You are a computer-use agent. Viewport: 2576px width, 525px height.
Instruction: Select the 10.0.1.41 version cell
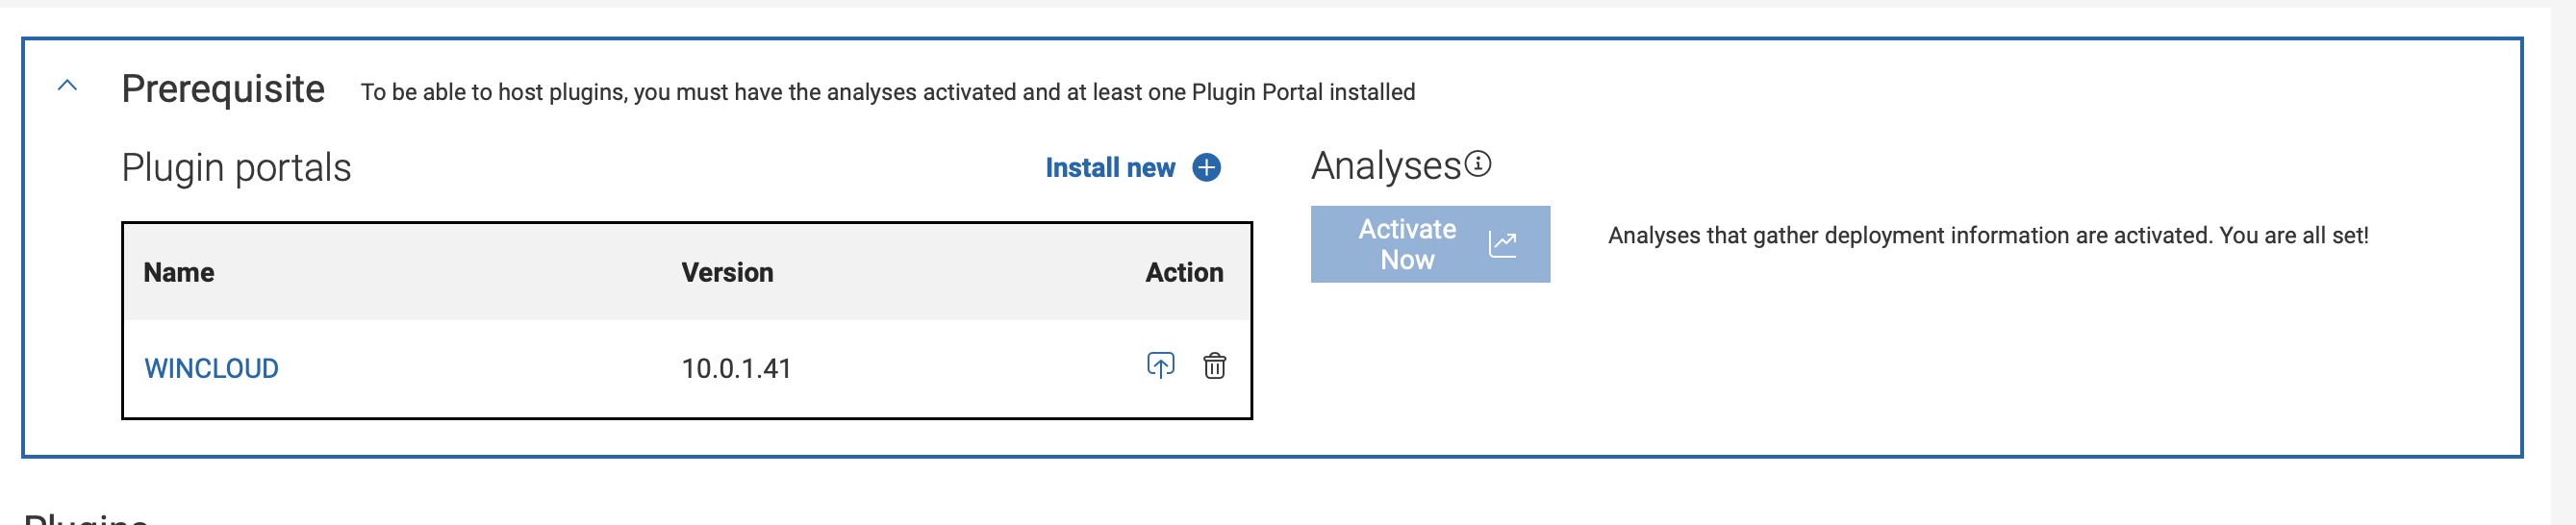click(736, 369)
